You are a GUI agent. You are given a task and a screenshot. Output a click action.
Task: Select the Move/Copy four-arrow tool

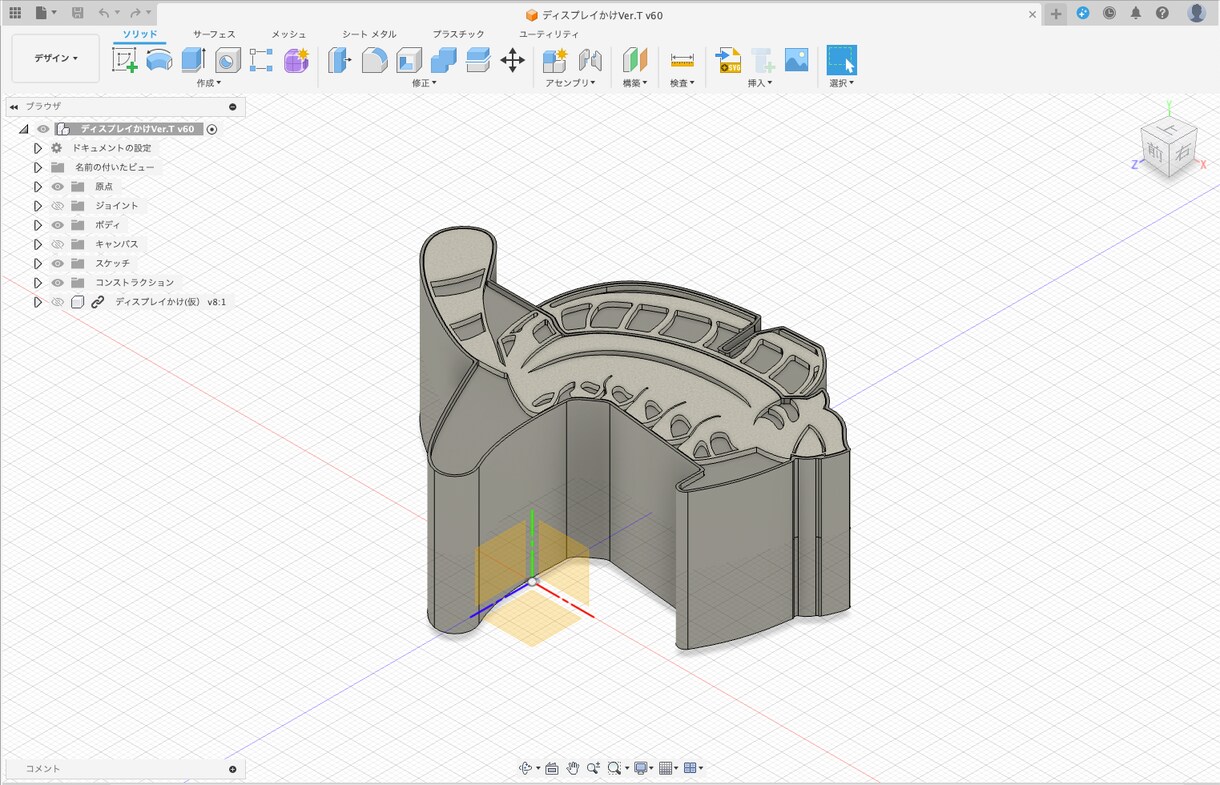point(512,60)
